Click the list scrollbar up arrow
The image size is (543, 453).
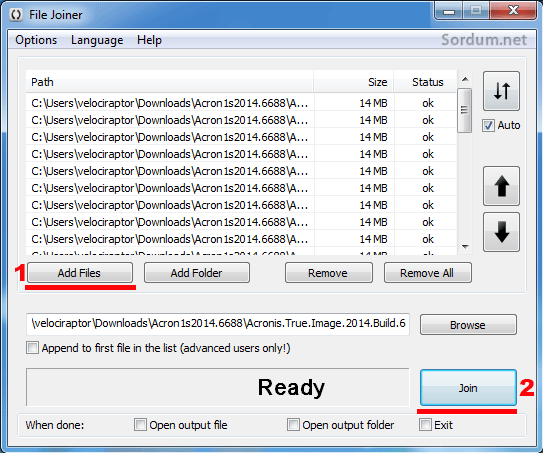click(465, 79)
